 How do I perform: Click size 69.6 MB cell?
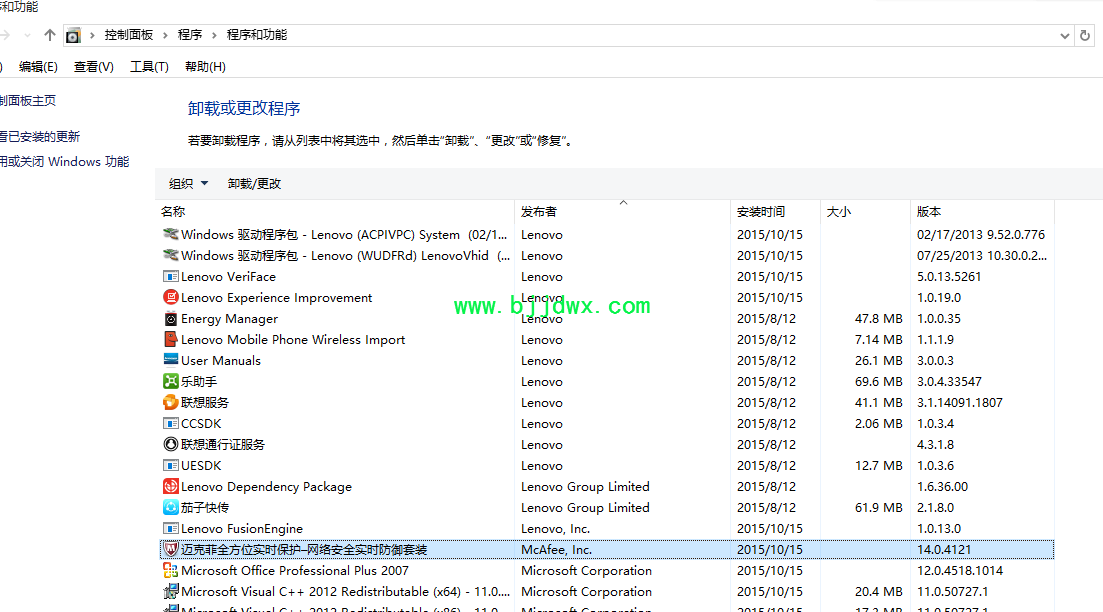(x=879, y=381)
